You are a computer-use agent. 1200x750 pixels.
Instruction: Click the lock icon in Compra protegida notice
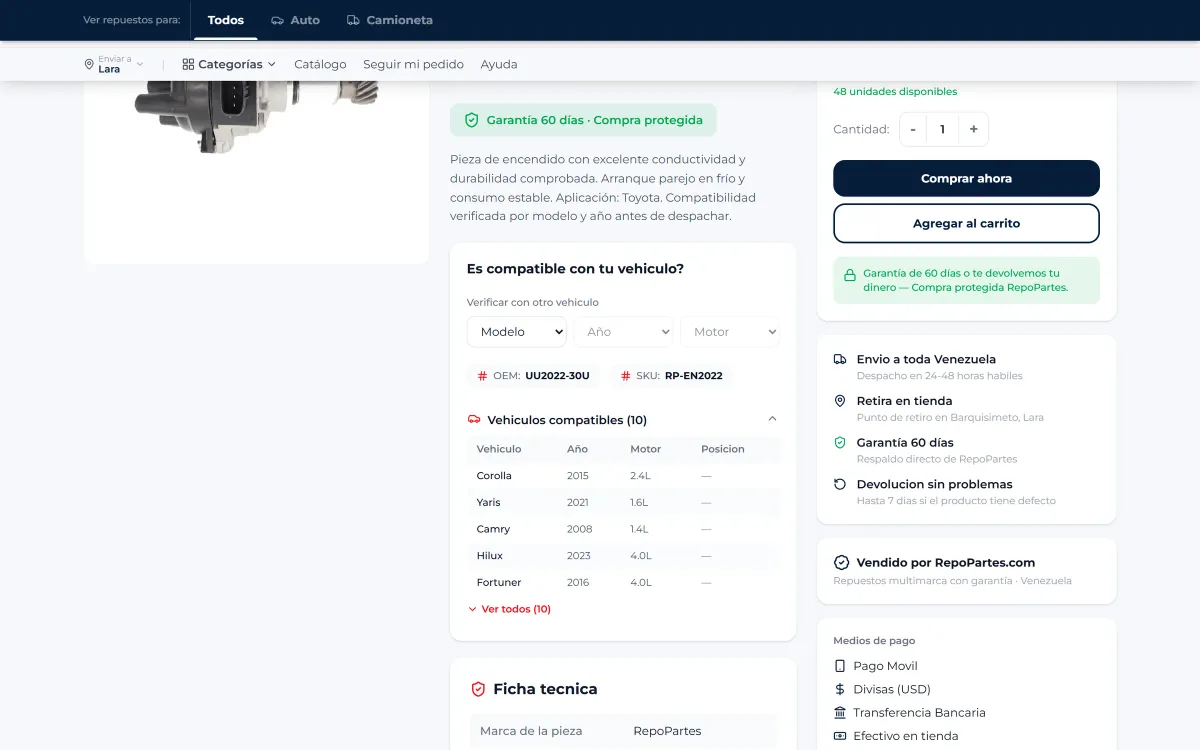(850, 275)
